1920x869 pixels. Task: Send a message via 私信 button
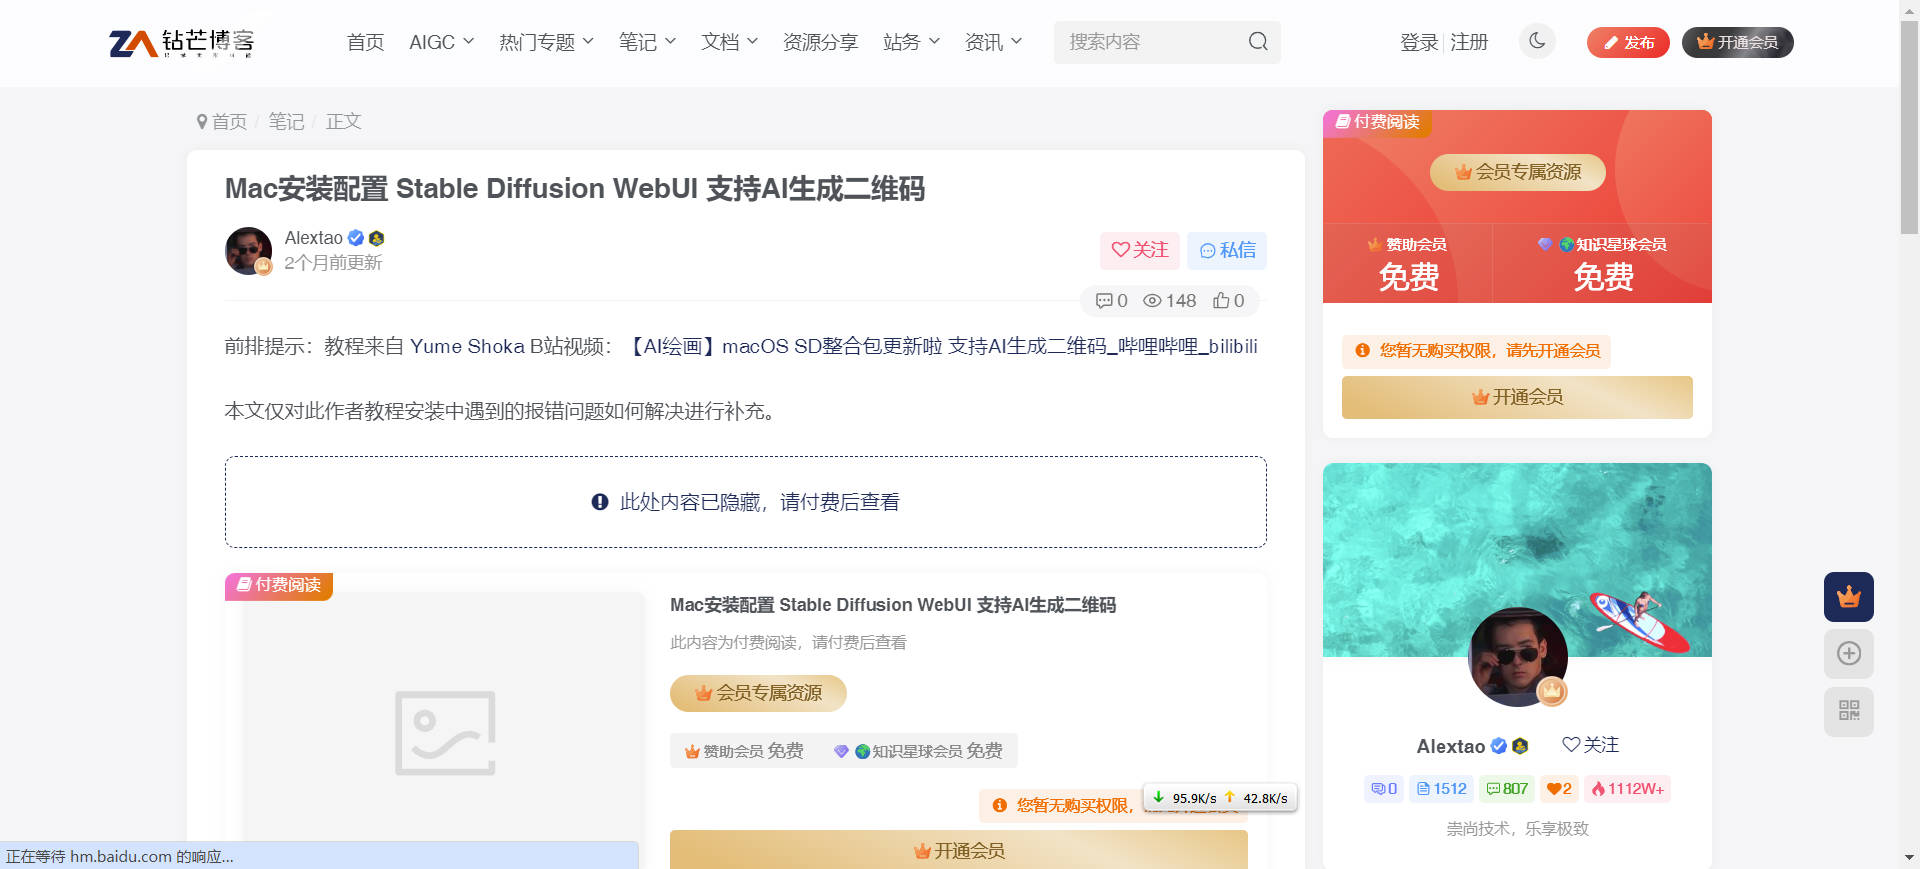1227,250
